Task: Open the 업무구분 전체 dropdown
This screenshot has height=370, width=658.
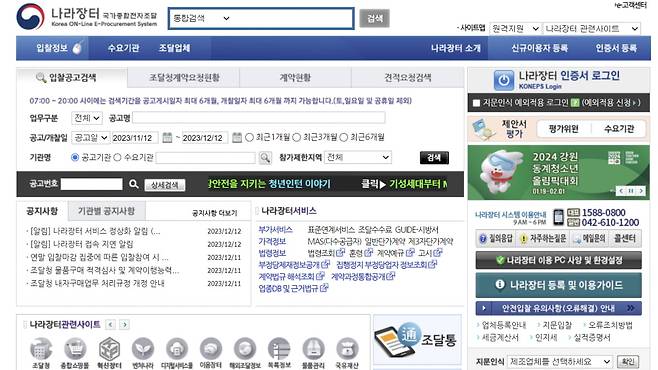Action: coord(87,118)
